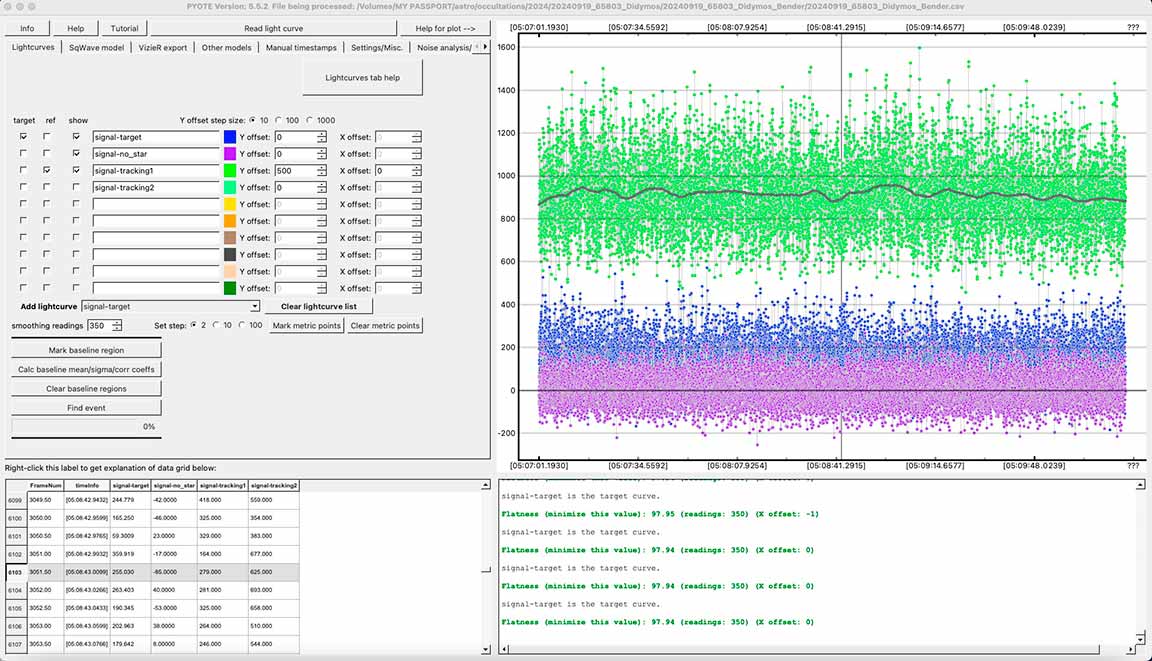Select Set step value 100
This screenshot has width=1152, height=661.
(241, 325)
